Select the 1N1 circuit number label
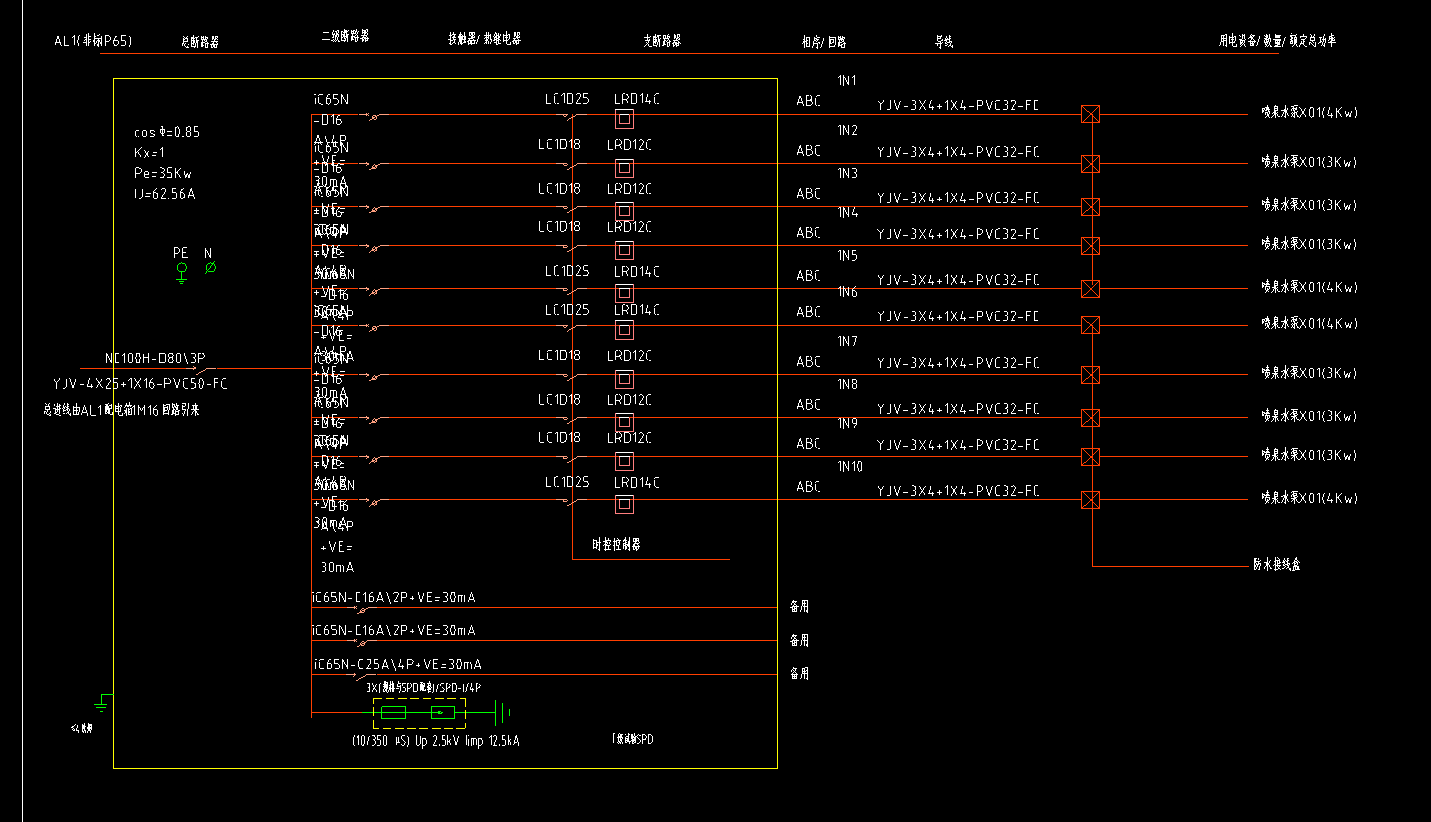This screenshot has width=1431, height=822. click(847, 80)
